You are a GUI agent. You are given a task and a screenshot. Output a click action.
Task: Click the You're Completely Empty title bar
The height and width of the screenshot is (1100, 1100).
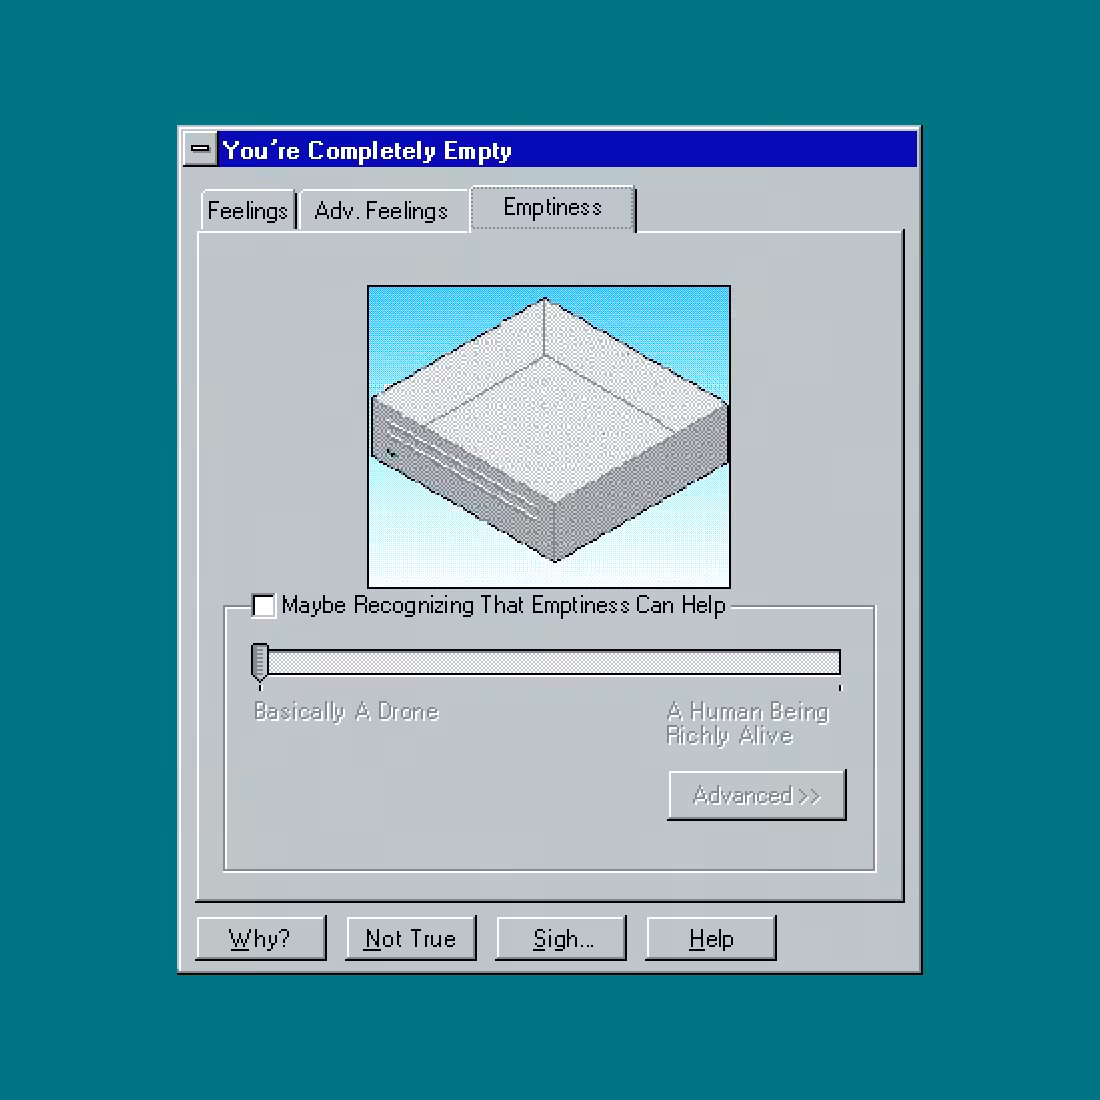tap(567, 149)
